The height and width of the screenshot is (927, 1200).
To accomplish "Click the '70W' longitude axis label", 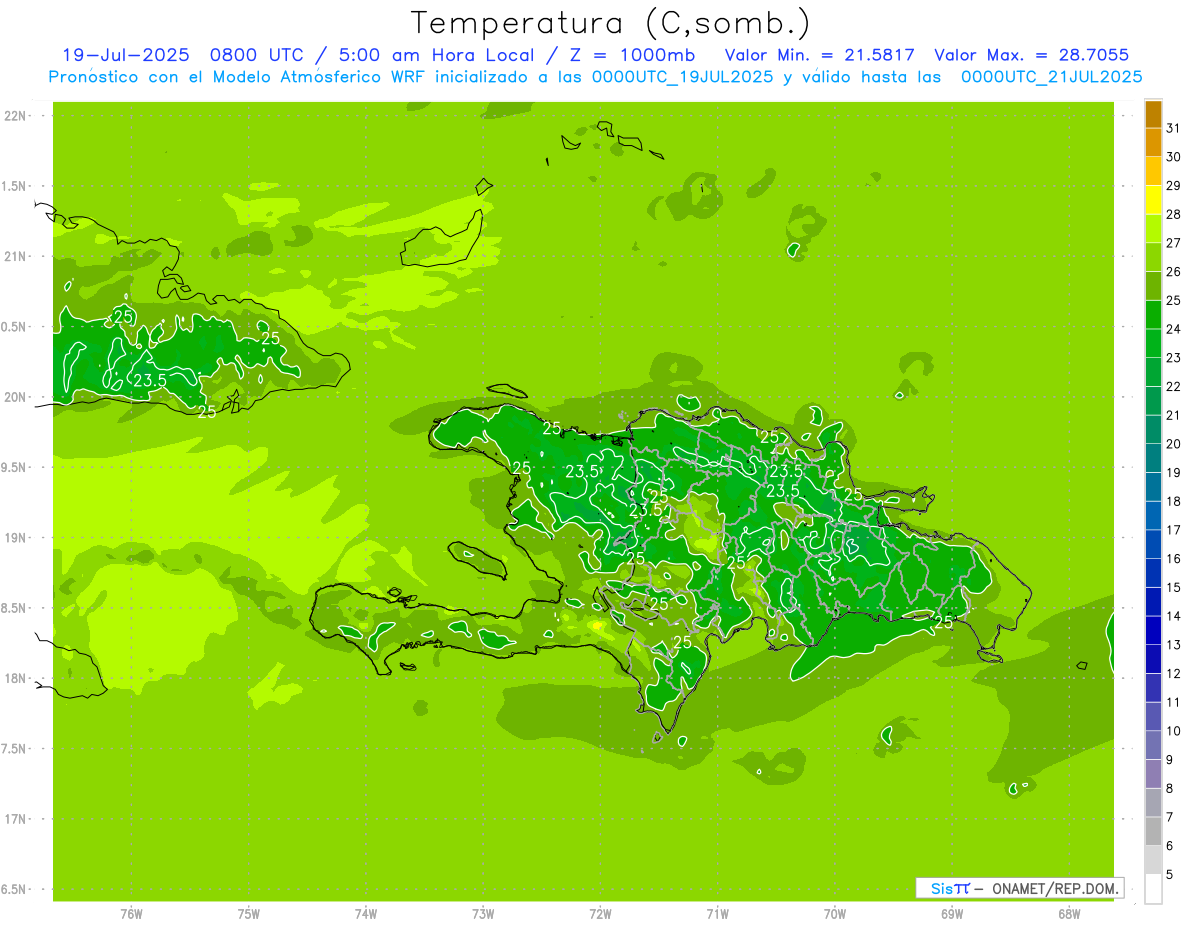I will coord(835,914).
